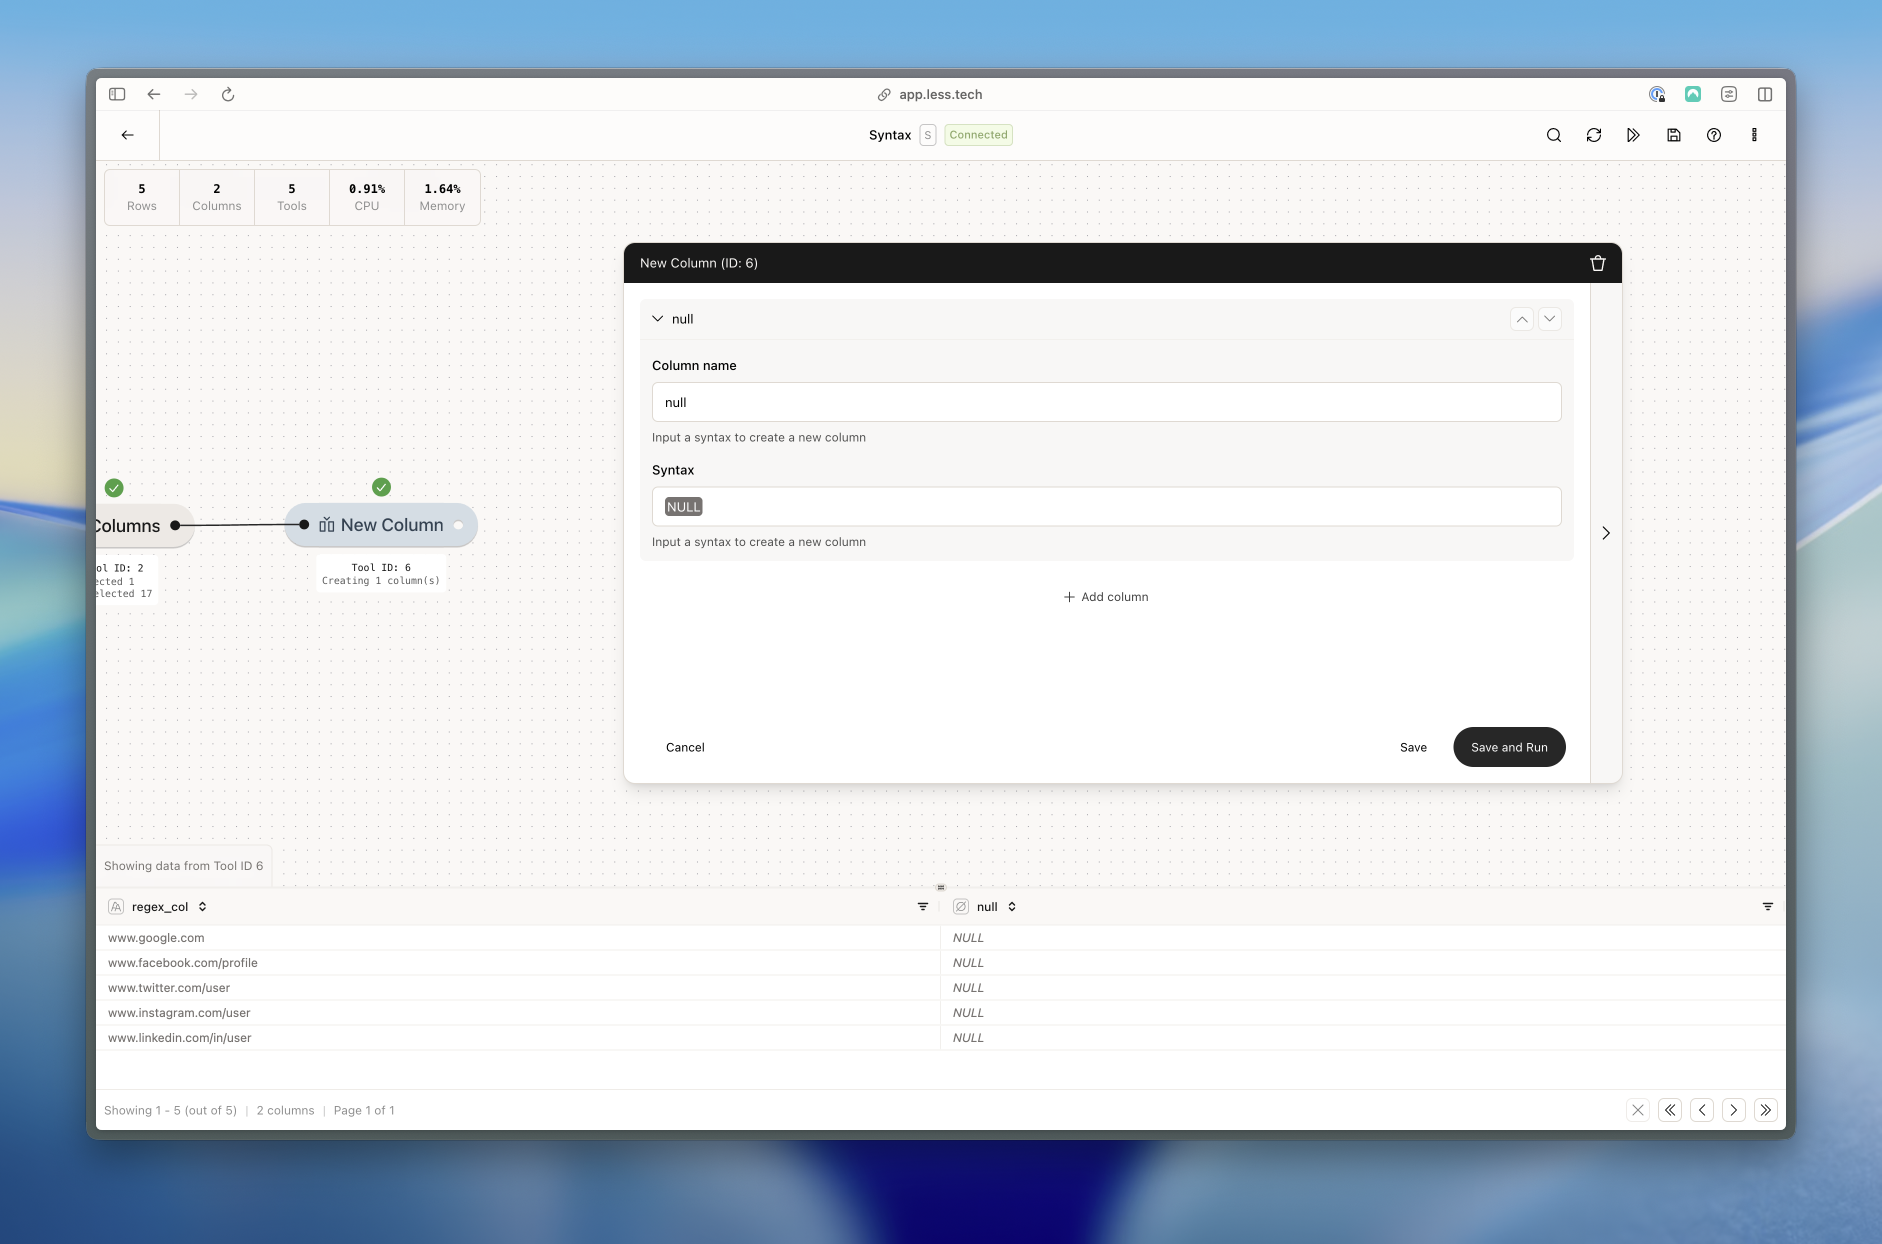Viewport: 1882px width, 1244px height.
Task: Go to previous results page
Action: (1702, 1110)
